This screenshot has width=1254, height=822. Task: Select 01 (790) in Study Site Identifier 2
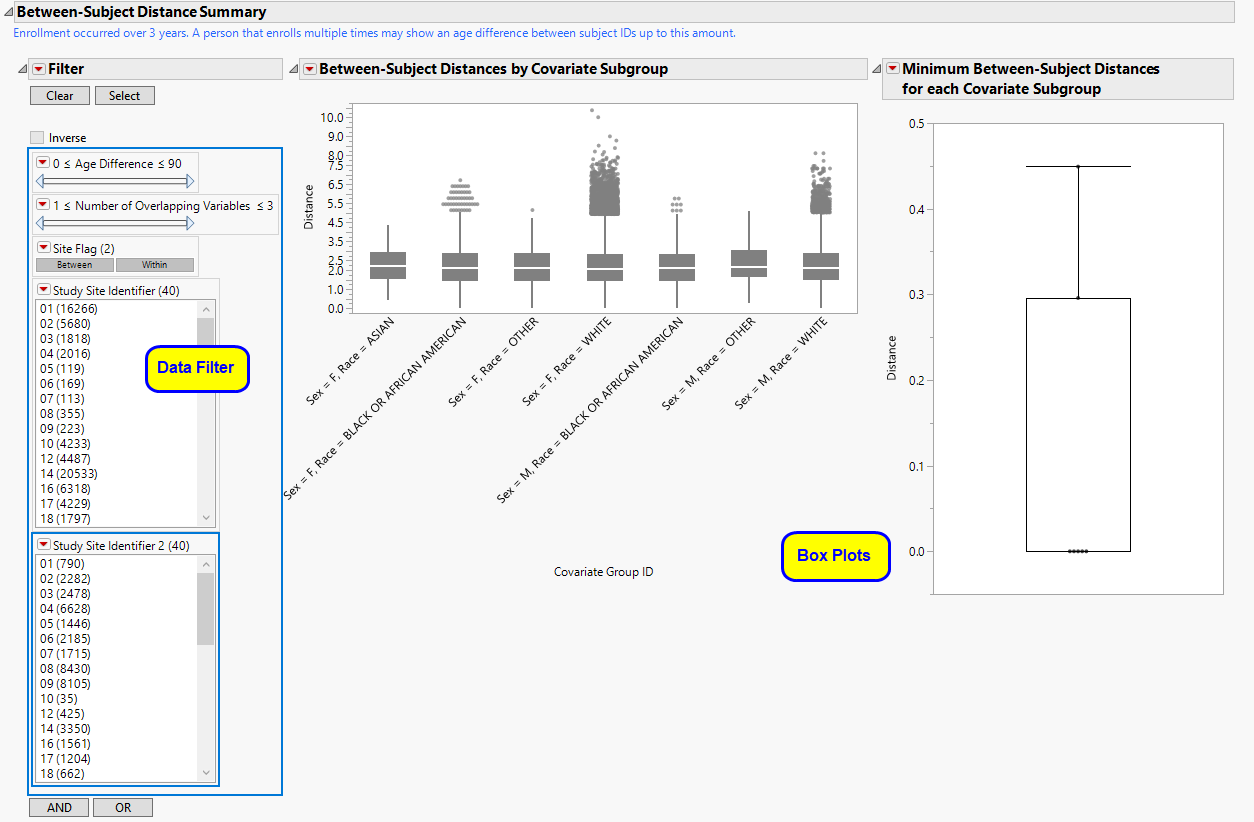(x=62, y=564)
